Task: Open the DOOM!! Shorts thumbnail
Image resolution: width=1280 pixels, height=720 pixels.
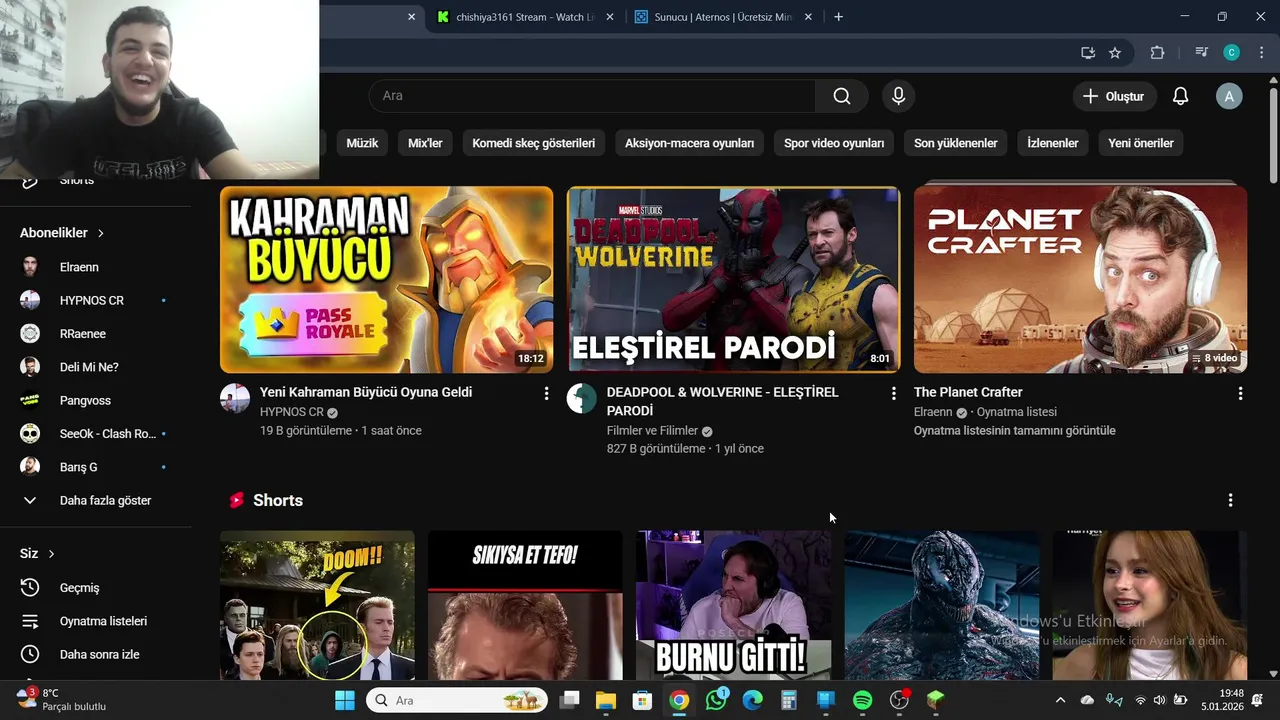Action: point(317,606)
